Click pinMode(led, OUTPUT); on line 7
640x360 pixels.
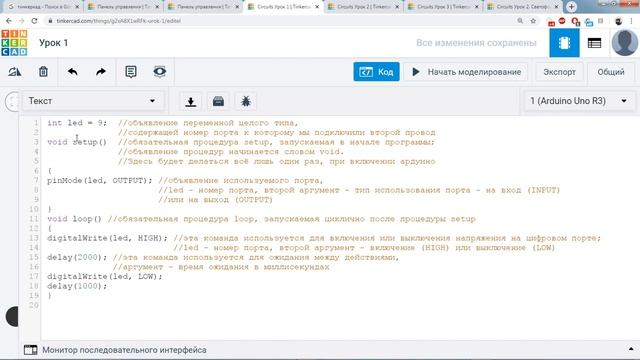pos(100,180)
